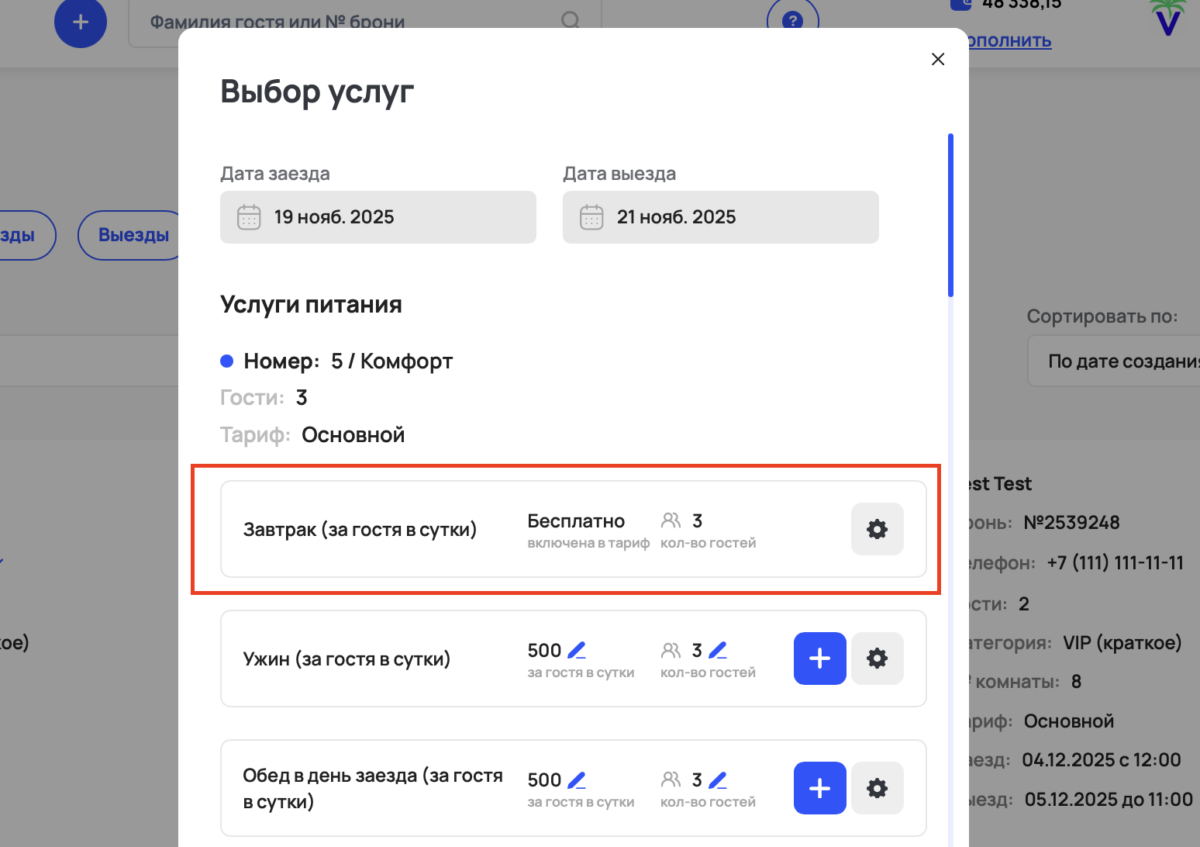Open settings gear for Завтрак service
Screen dimensions: 1200x847
click(877, 529)
